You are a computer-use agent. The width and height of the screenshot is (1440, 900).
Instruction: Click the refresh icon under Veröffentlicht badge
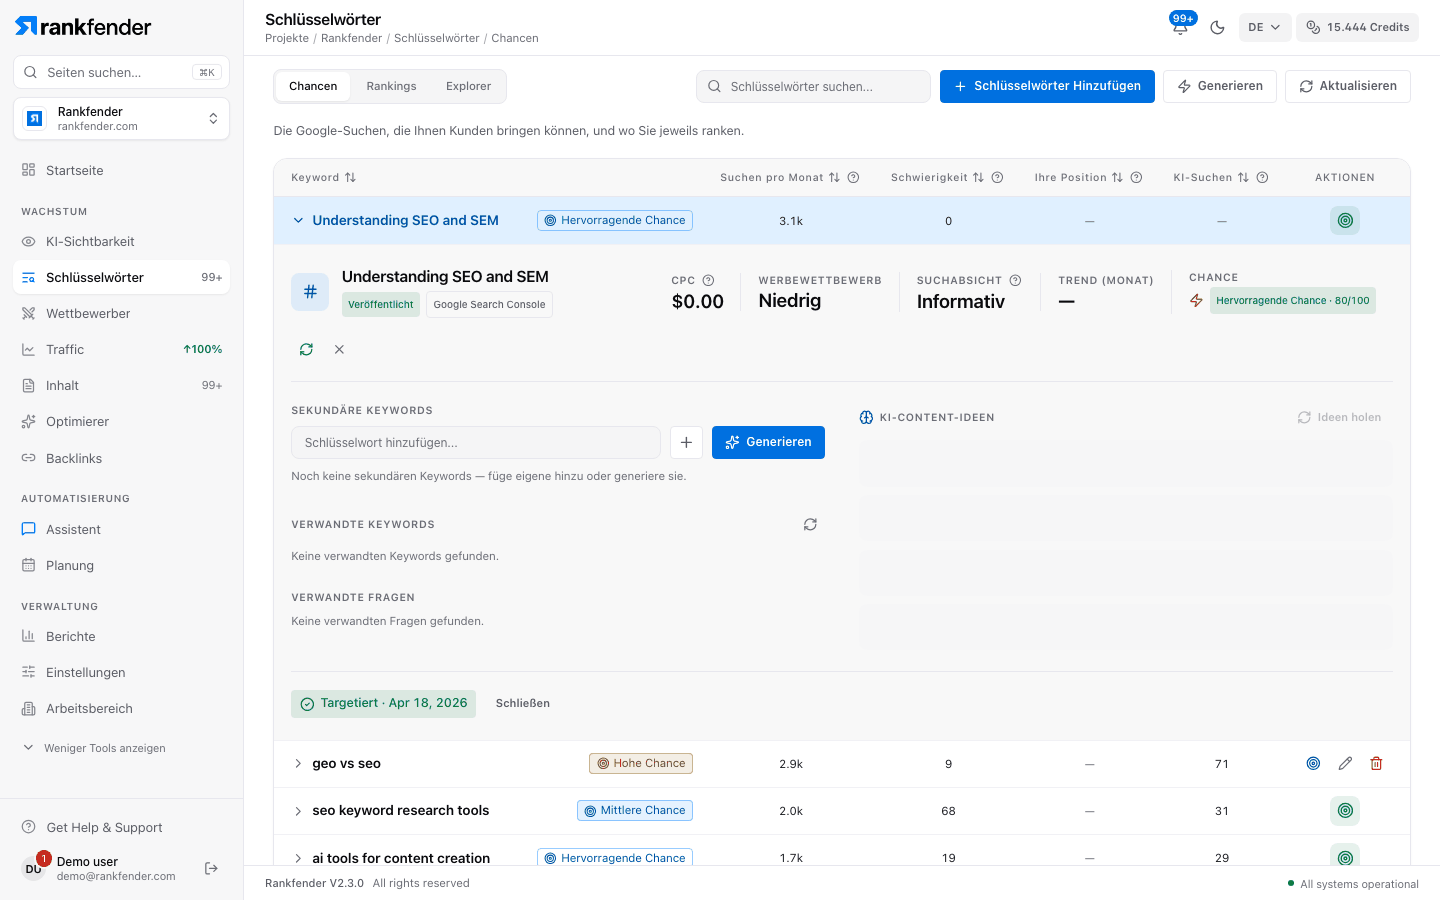(306, 349)
